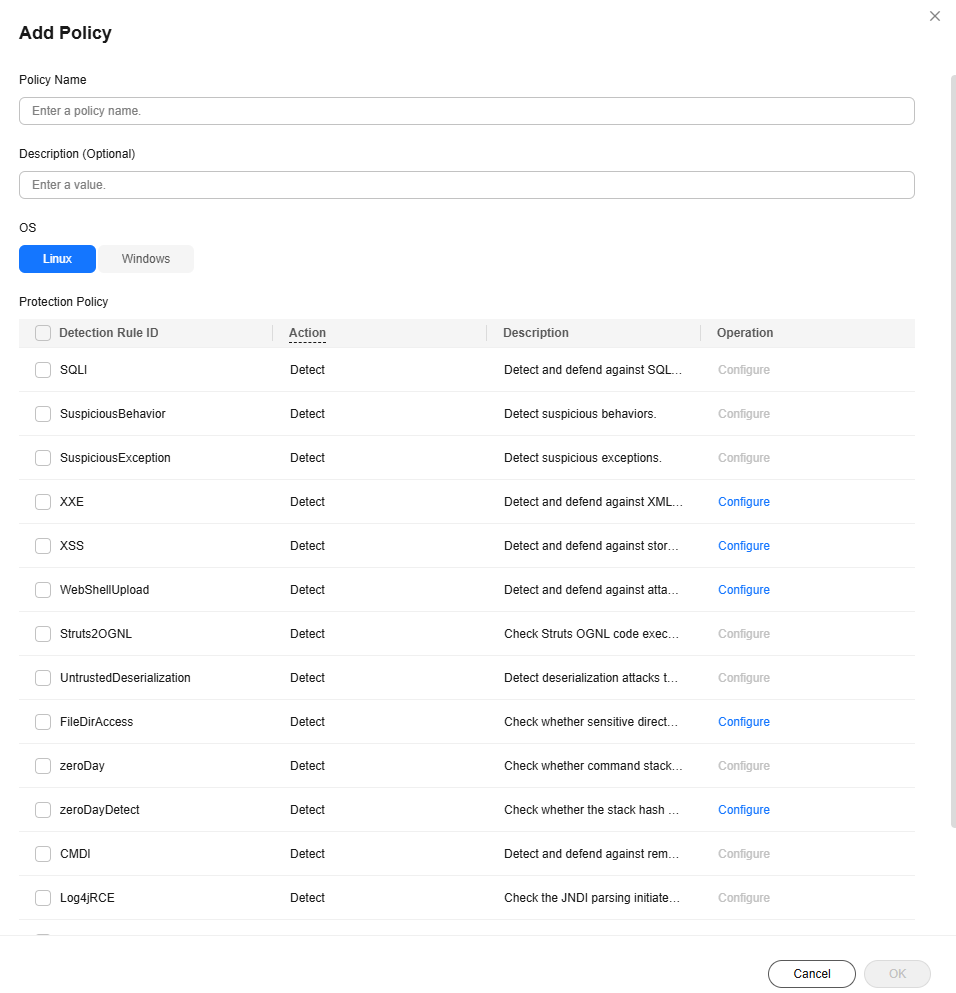This screenshot has width=956, height=993.
Task: Click the Cancel button
Action: 812,973
